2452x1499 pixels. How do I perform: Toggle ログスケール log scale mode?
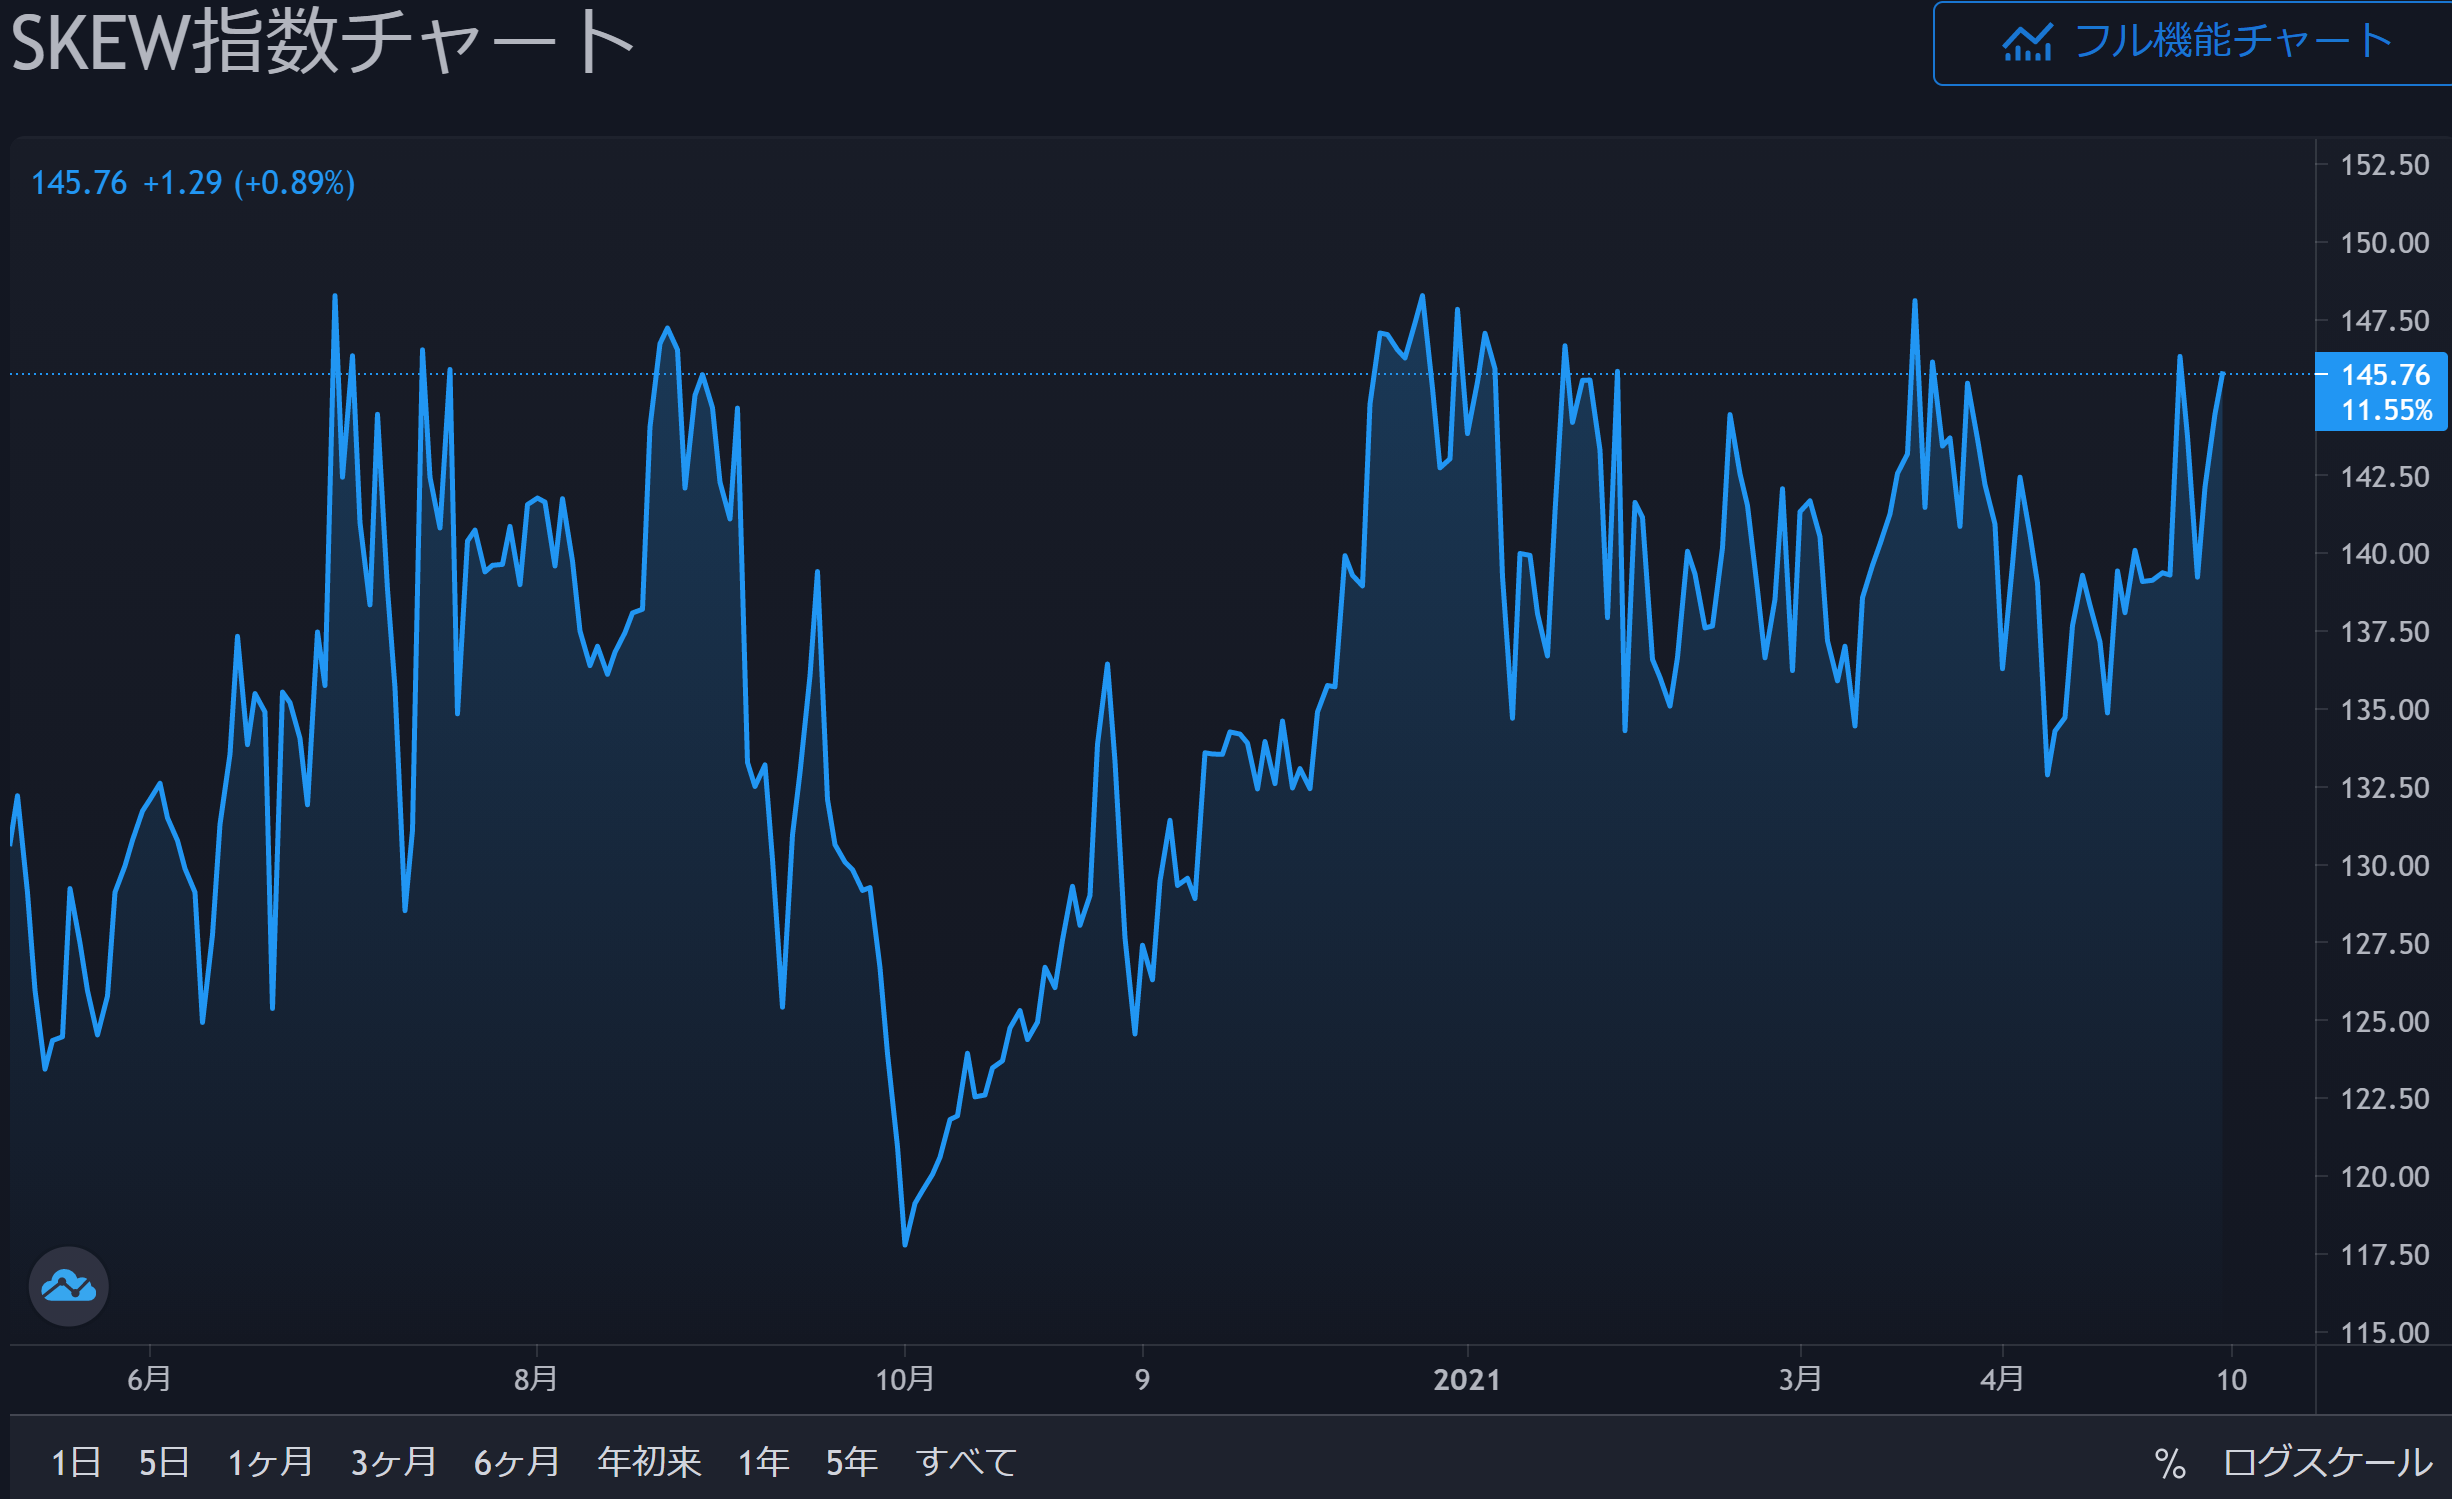2327,1463
